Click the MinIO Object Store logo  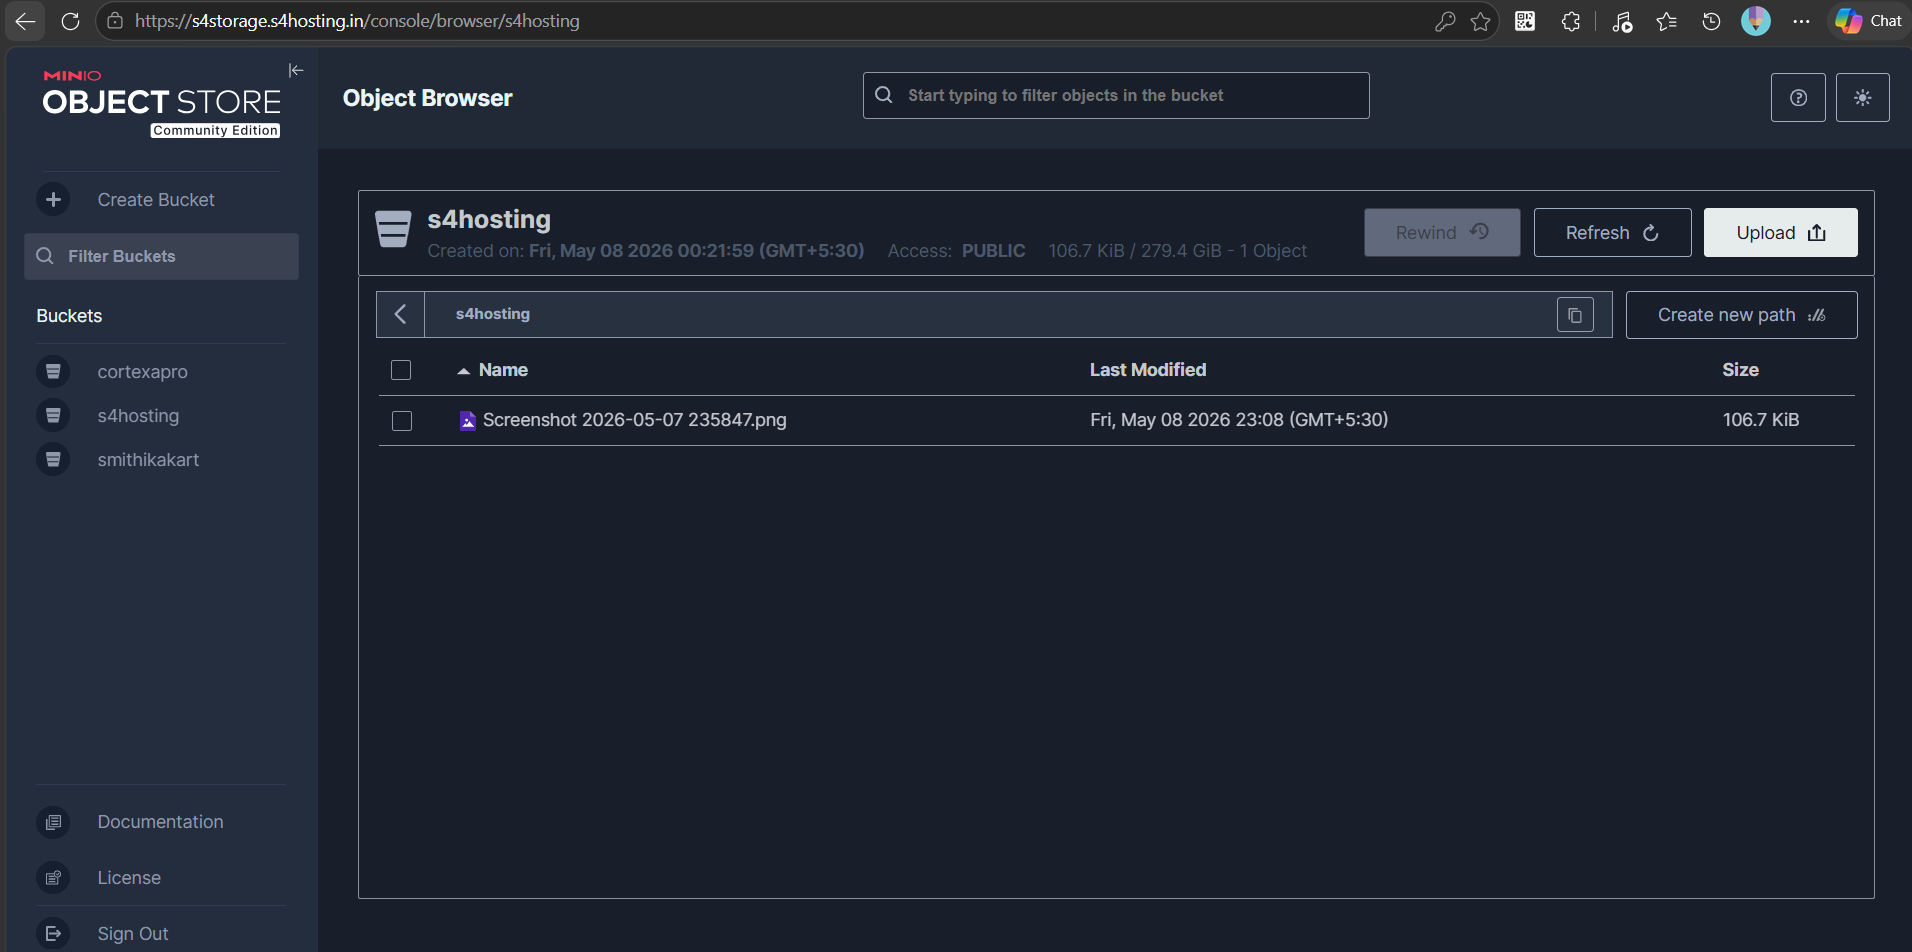click(161, 103)
